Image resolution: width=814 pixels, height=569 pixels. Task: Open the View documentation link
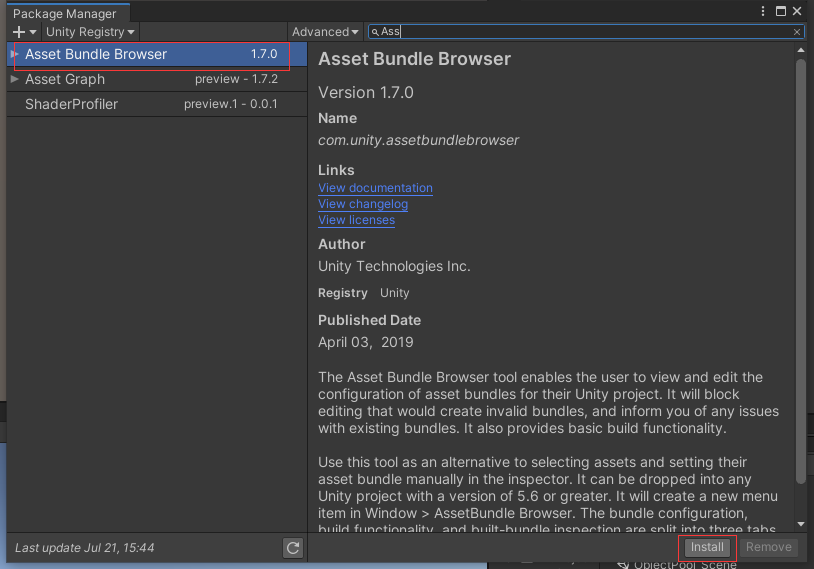(x=375, y=188)
